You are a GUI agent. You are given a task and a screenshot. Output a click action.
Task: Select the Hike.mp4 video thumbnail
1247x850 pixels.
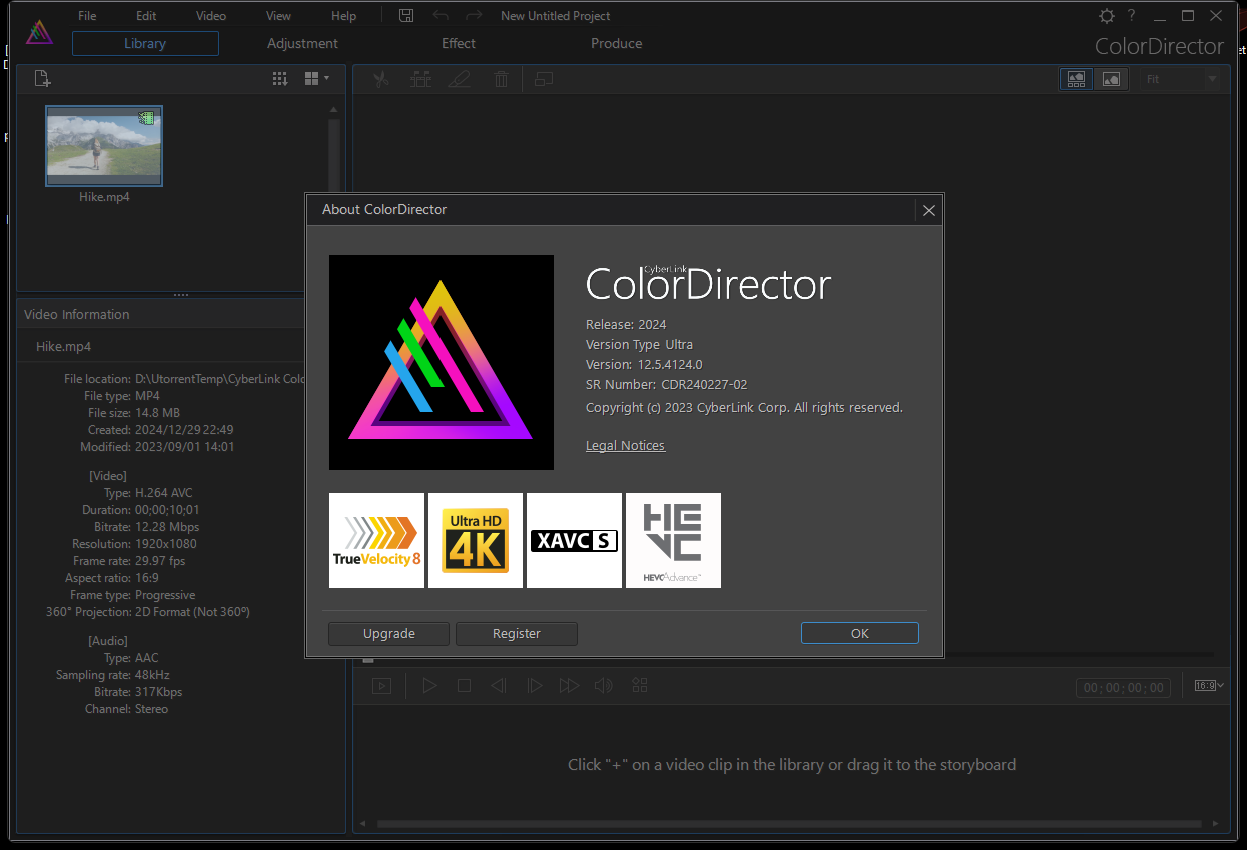pos(104,146)
